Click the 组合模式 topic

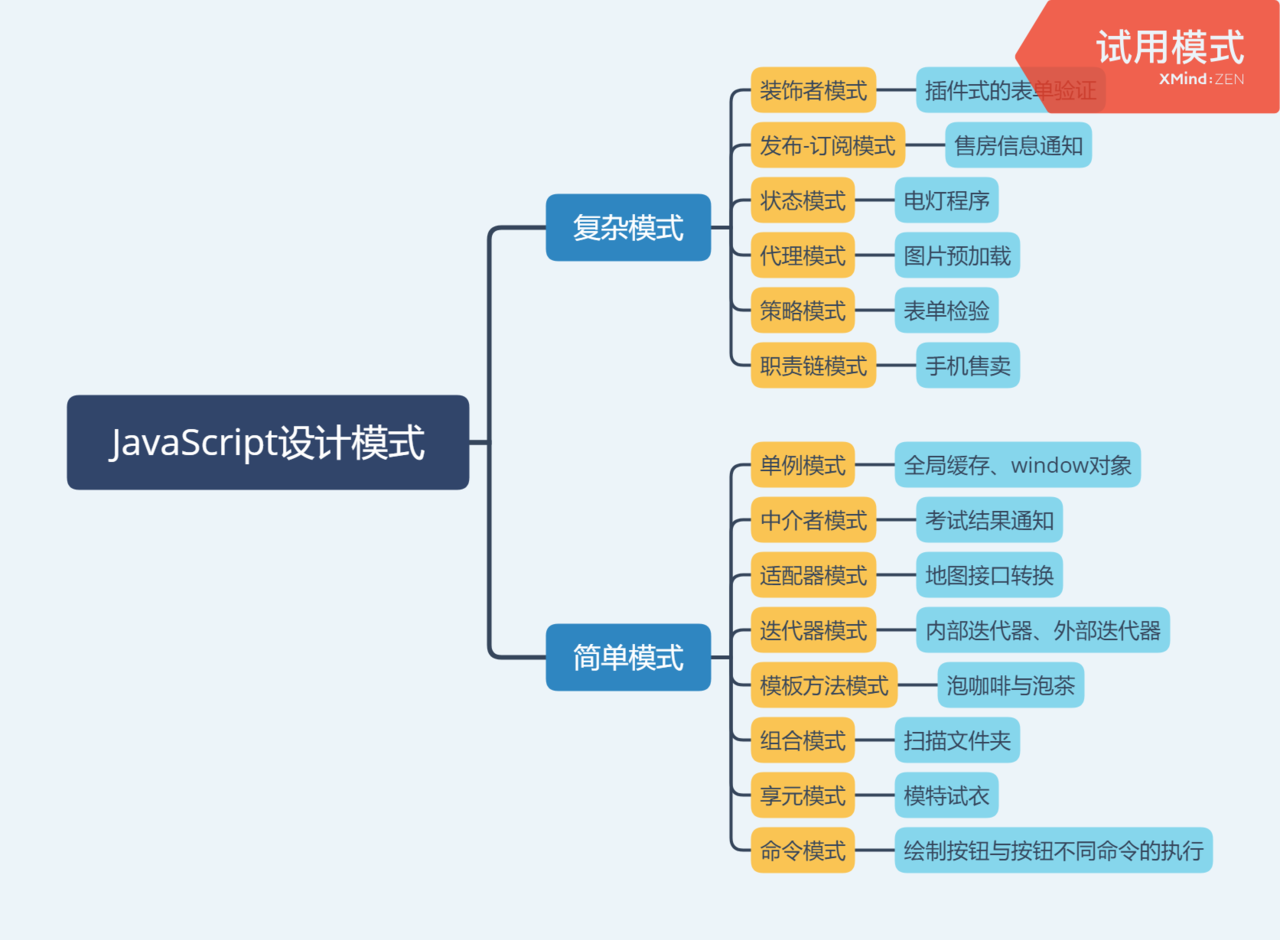click(801, 740)
